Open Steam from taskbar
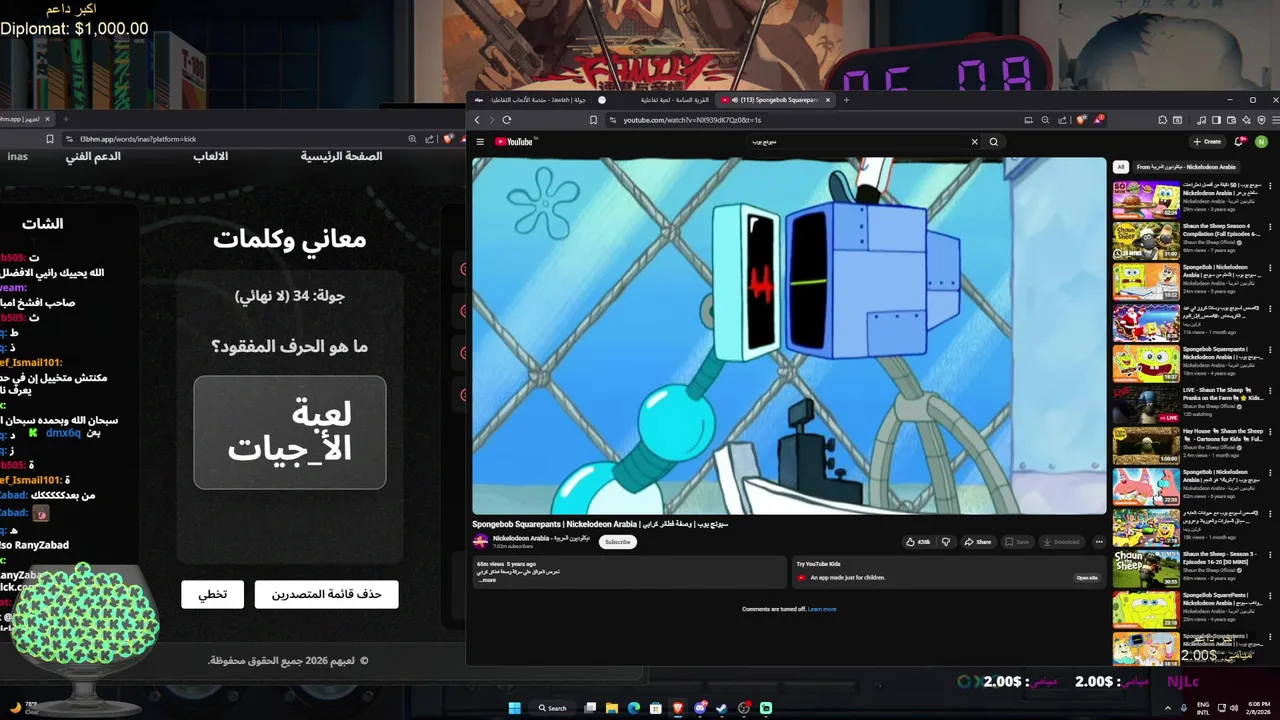Viewport: 1280px width, 720px height. (722, 708)
